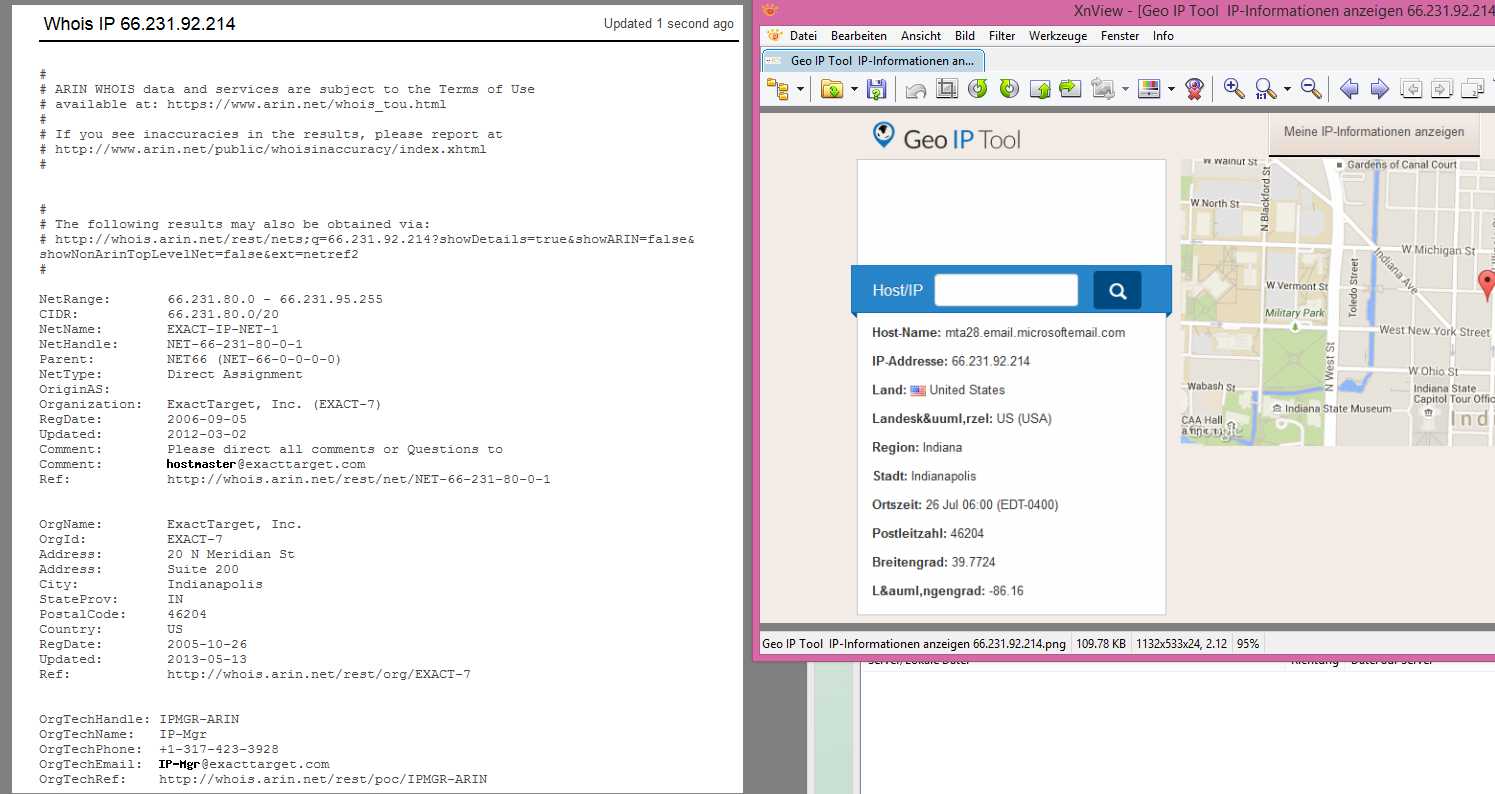Go to previous file with left arrow

(1349, 89)
